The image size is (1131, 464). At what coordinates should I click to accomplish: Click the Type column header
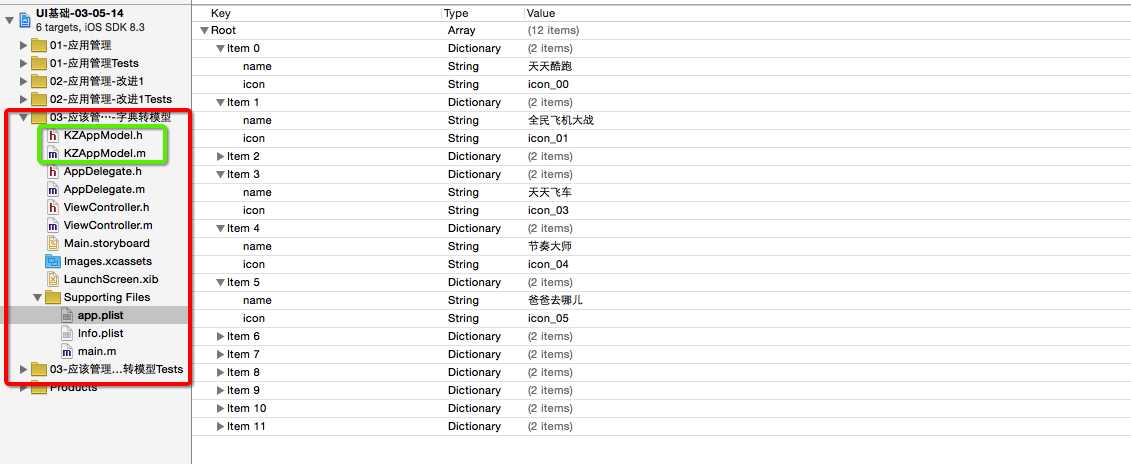(457, 13)
